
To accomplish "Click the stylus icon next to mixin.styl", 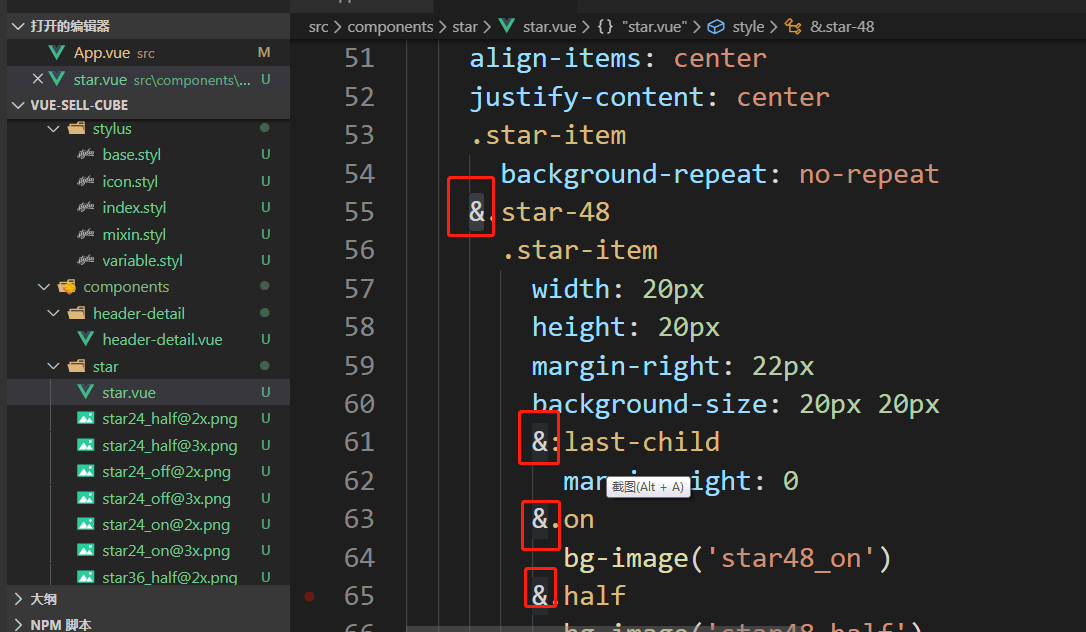I will [x=85, y=234].
